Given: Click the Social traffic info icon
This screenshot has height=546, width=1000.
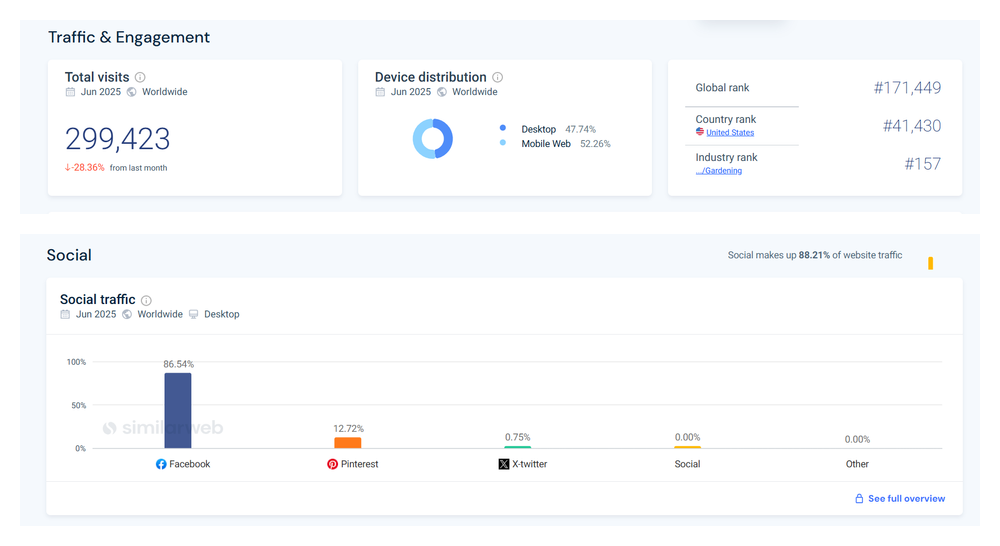Looking at the screenshot, I should coord(146,300).
